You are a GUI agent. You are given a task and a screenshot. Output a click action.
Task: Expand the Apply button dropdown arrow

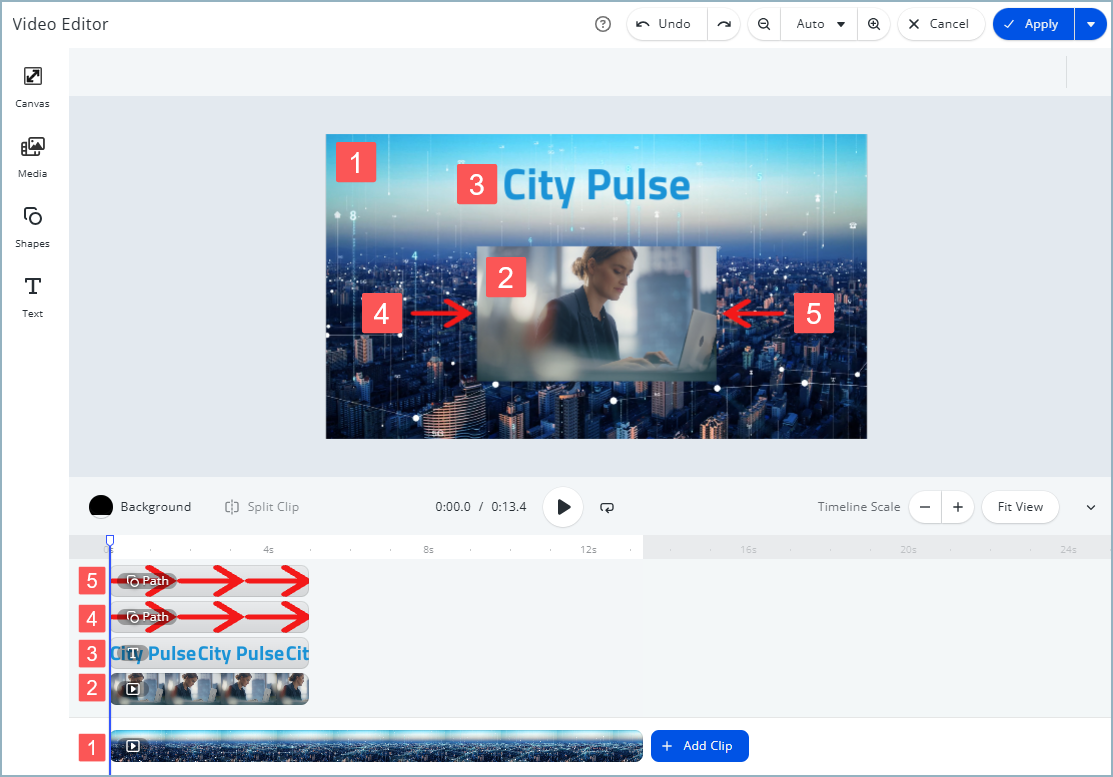[1090, 24]
